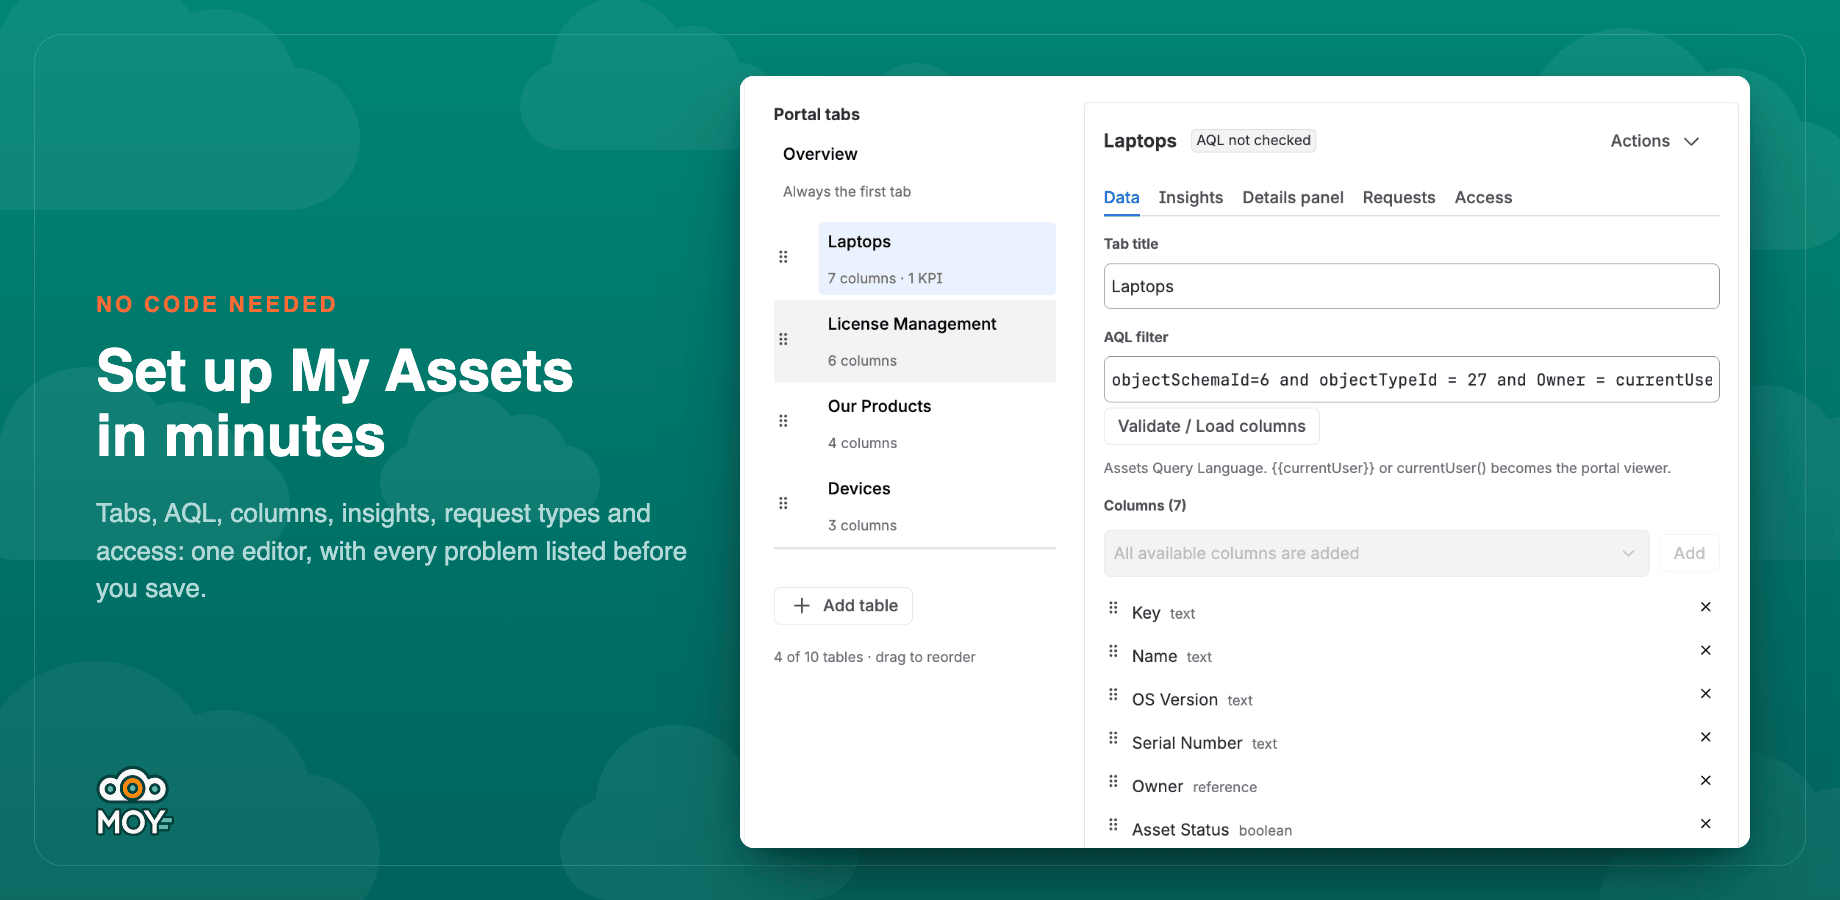
Task: Click drag handle beside Our Products
Action: [x=783, y=421]
